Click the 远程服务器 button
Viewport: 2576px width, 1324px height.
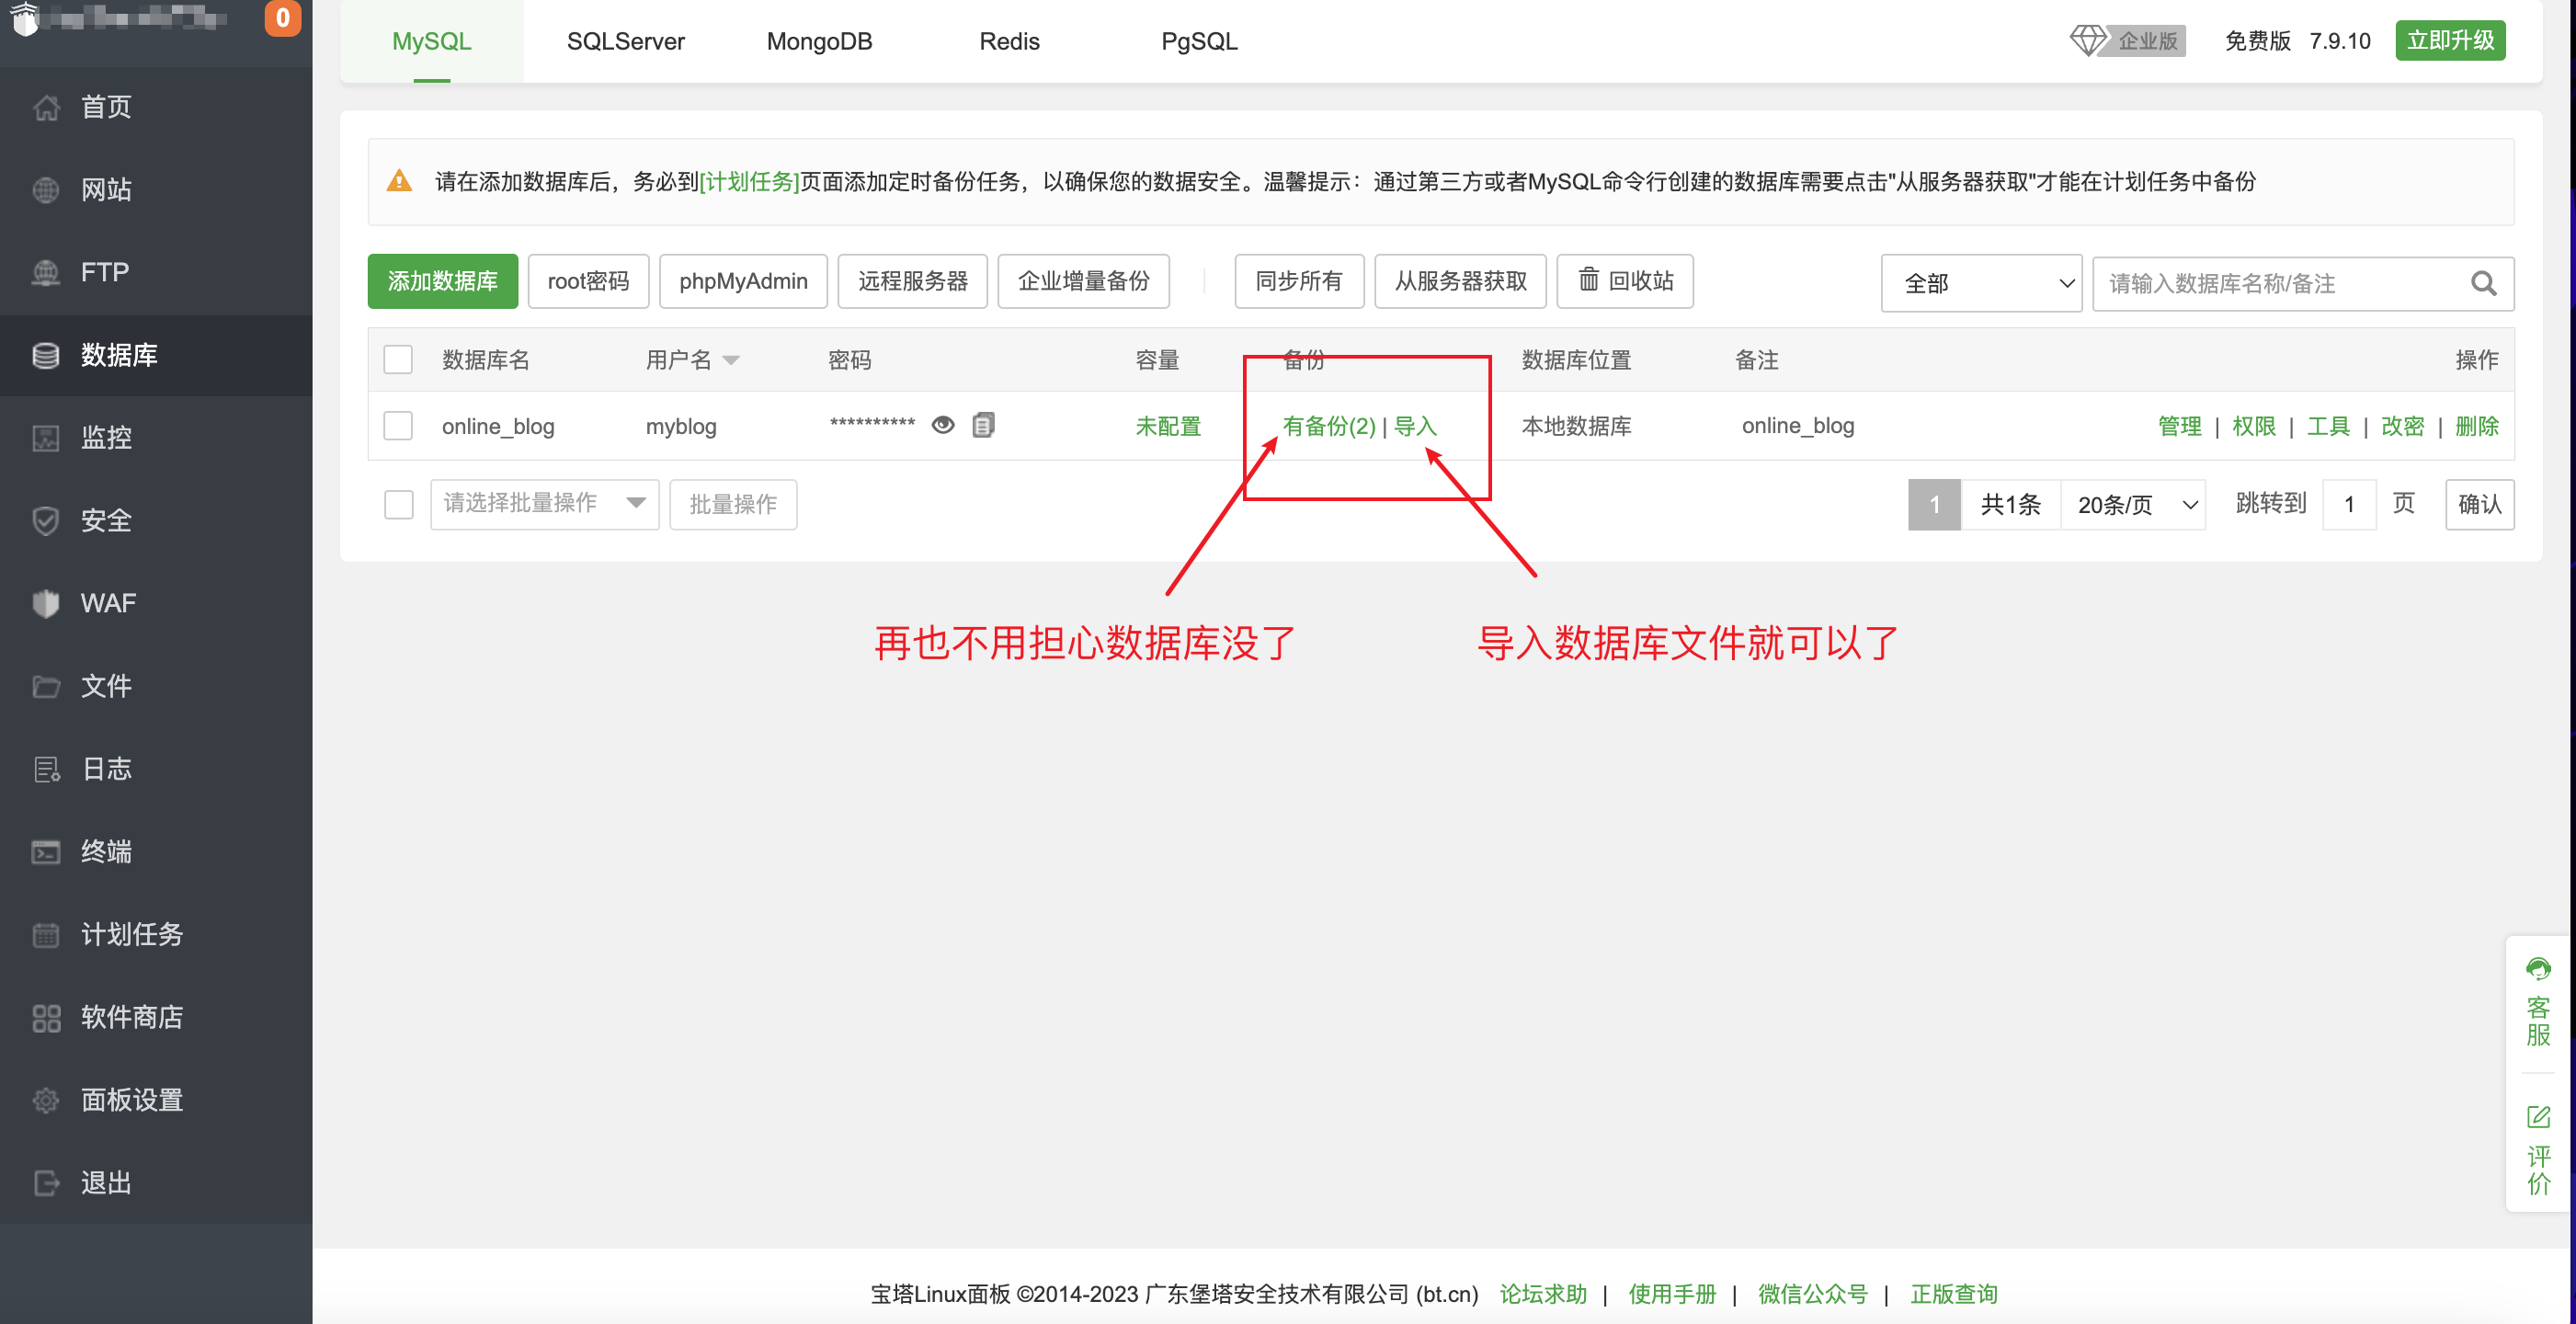(913, 281)
